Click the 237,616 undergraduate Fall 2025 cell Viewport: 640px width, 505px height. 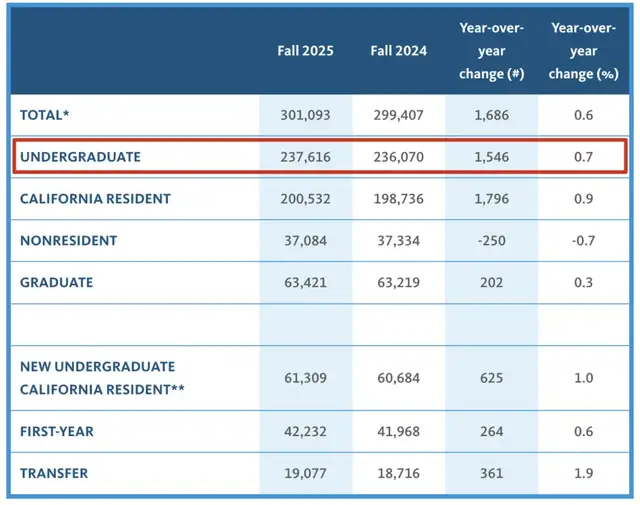coord(305,157)
